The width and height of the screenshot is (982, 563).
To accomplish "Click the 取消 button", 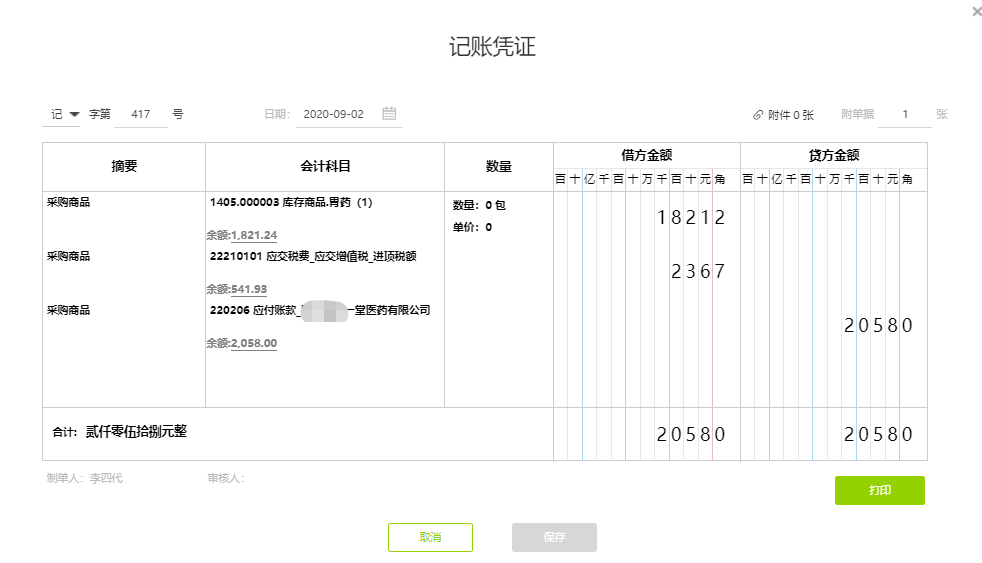I will point(430,537).
